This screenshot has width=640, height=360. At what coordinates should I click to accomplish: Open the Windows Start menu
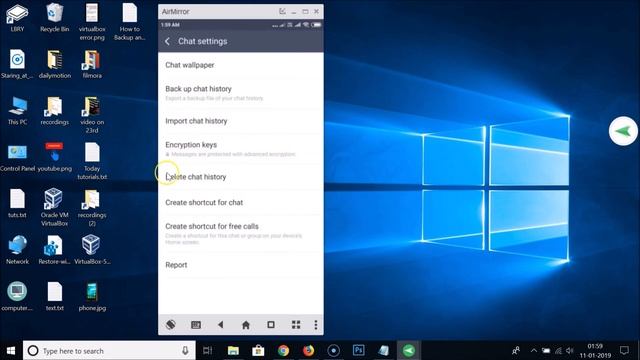[11, 351]
